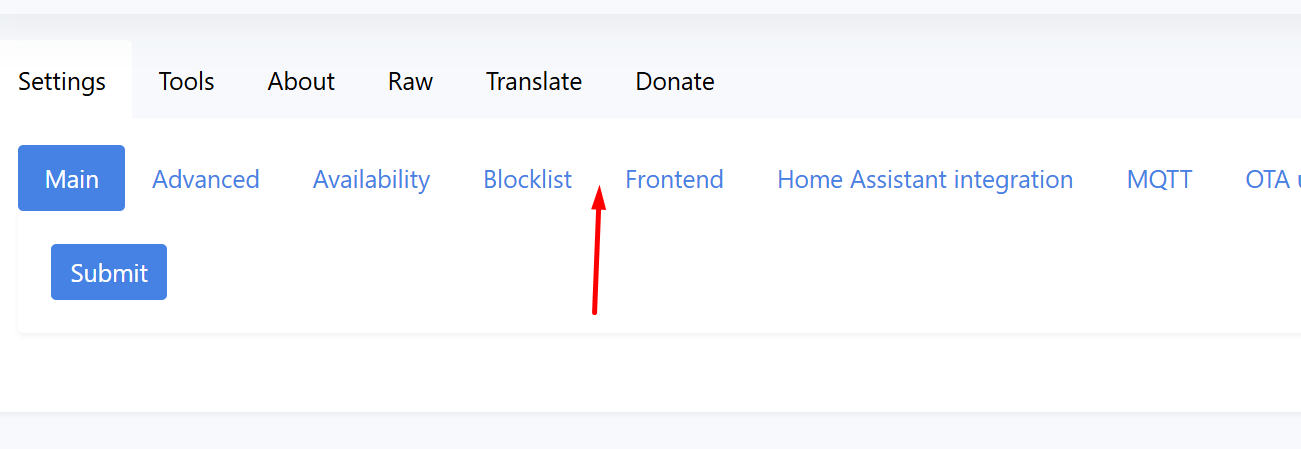Viewport: 1301px width, 449px height.
Task: Open the Donate tab
Action: point(675,81)
